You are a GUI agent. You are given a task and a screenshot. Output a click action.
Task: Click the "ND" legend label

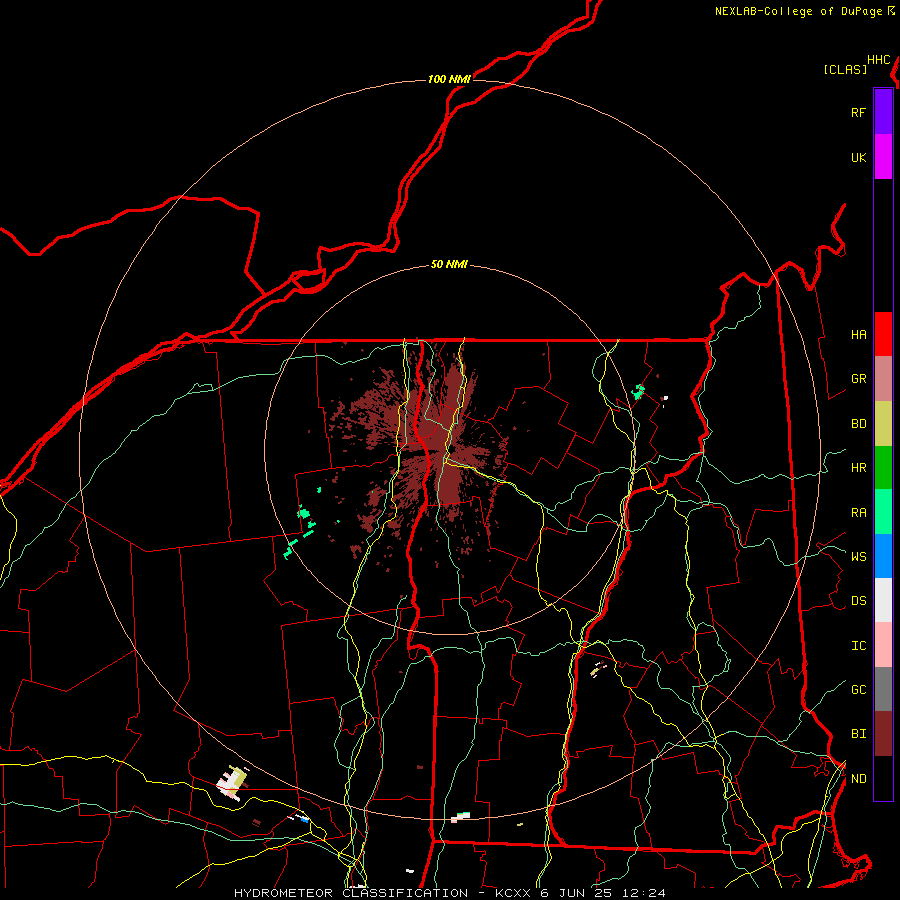(x=858, y=778)
